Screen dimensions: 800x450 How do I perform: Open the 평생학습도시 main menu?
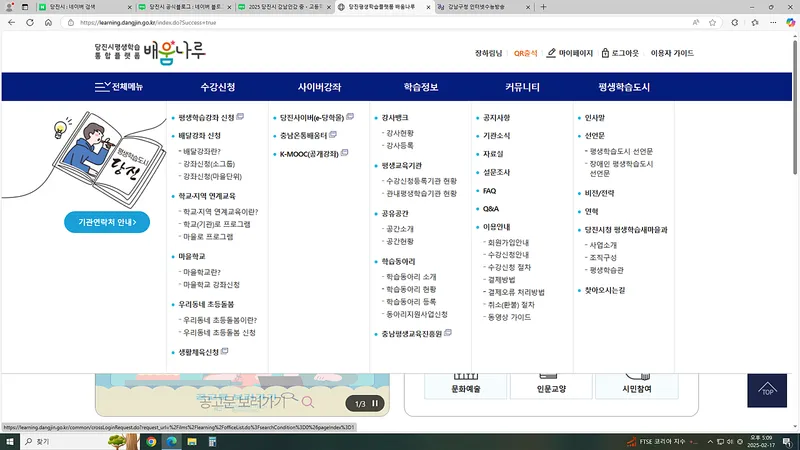coord(623,87)
